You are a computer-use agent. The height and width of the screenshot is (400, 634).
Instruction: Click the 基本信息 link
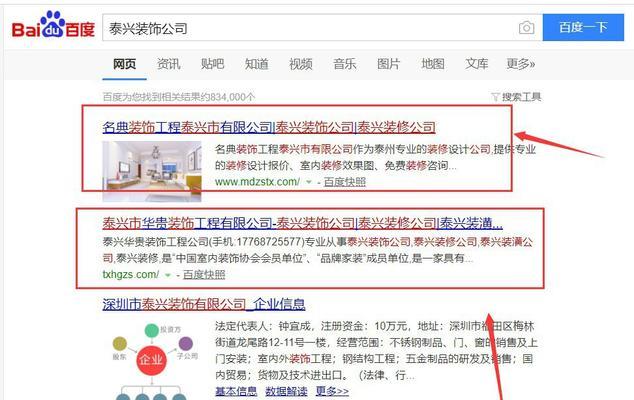[x=236, y=391]
